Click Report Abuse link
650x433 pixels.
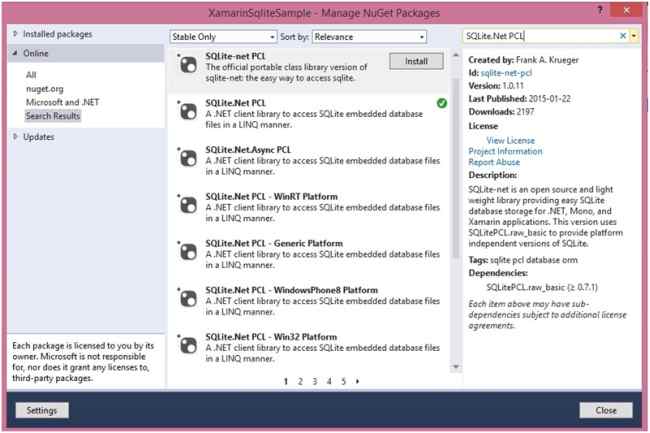(x=494, y=162)
